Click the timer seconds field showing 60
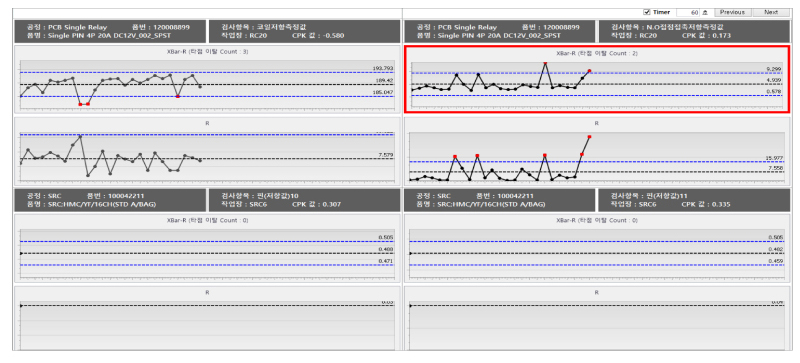800x363 pixels. (x=689, y=12)
